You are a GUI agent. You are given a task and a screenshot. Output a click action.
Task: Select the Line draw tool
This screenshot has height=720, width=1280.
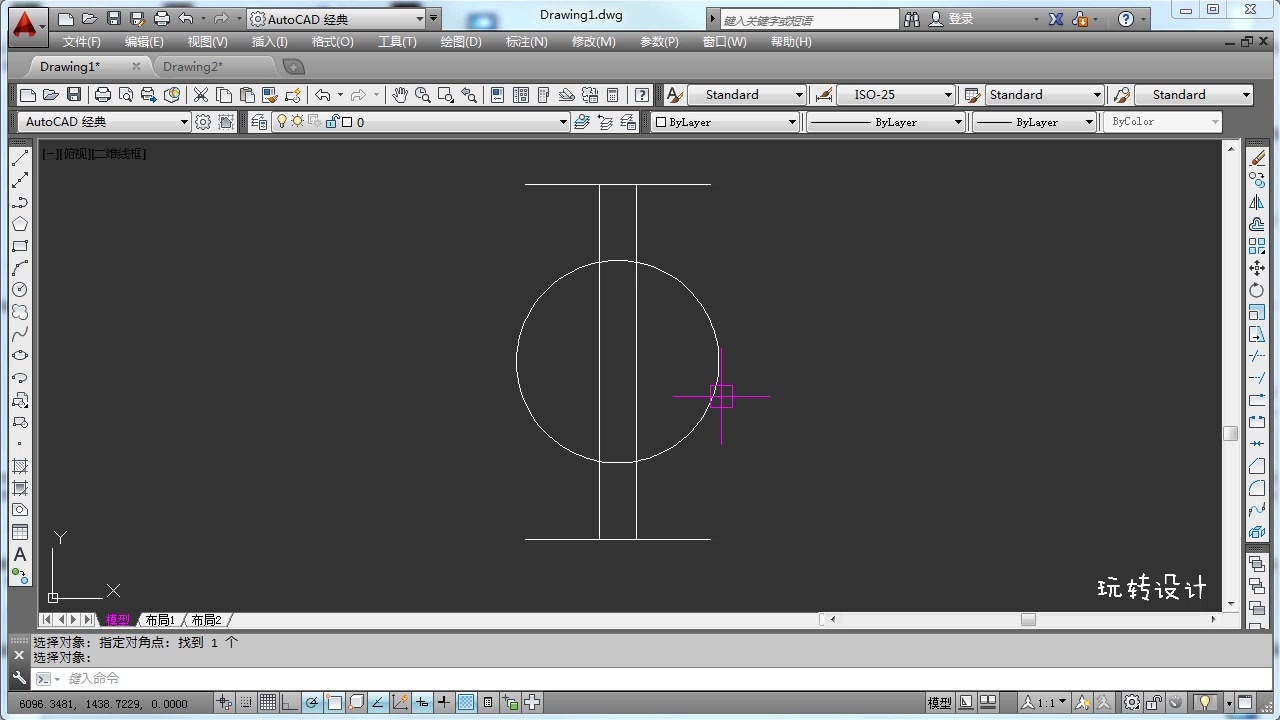pos(20,158)
